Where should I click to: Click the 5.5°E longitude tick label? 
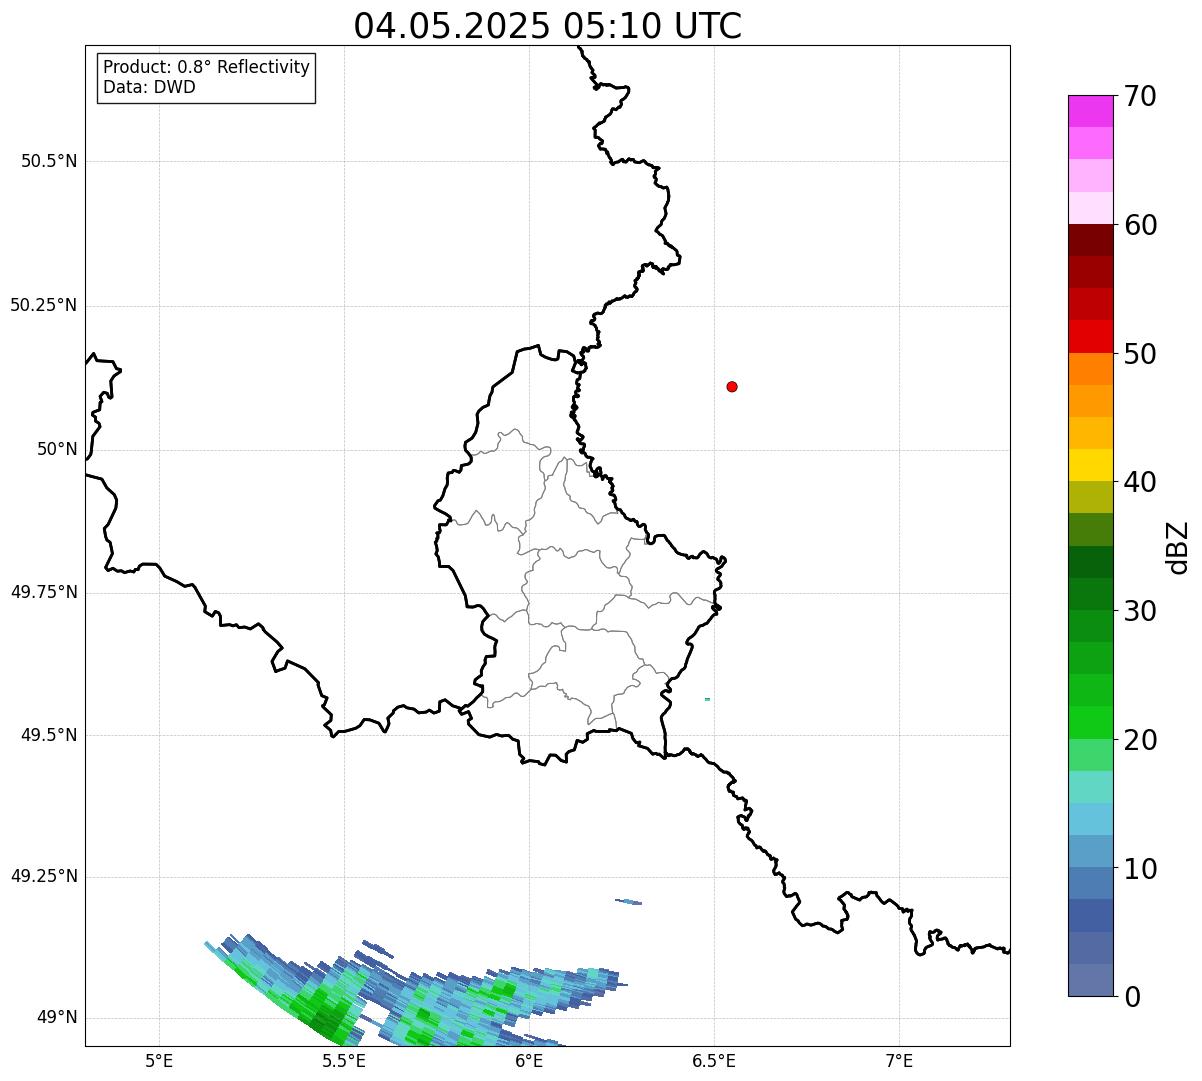pos(344,1061)
